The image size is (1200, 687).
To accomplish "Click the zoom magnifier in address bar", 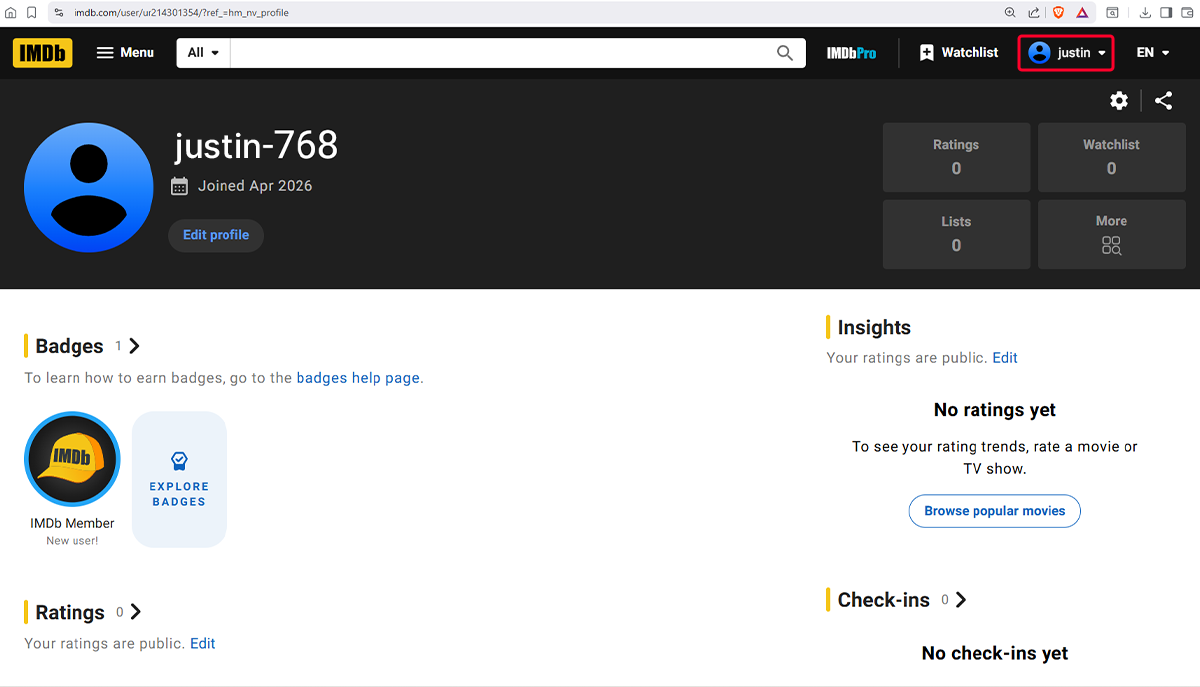I will point(1010,12).
